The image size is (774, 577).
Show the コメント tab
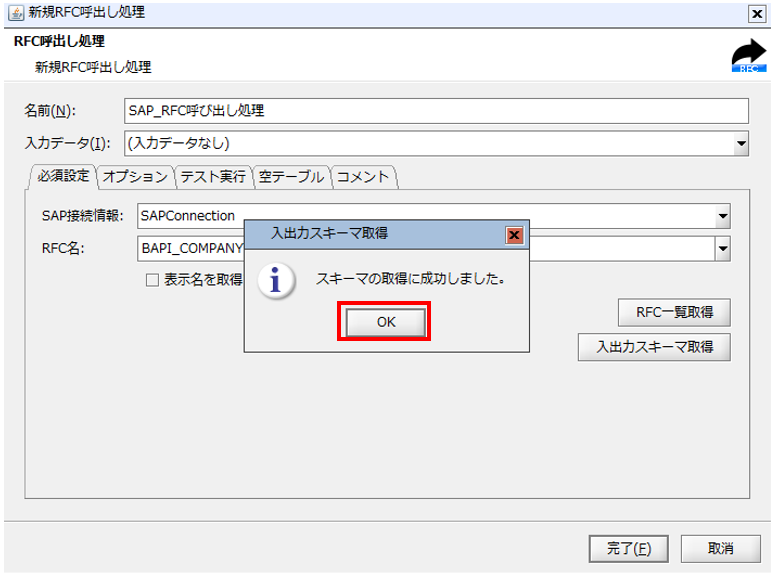tap(363, 177)
